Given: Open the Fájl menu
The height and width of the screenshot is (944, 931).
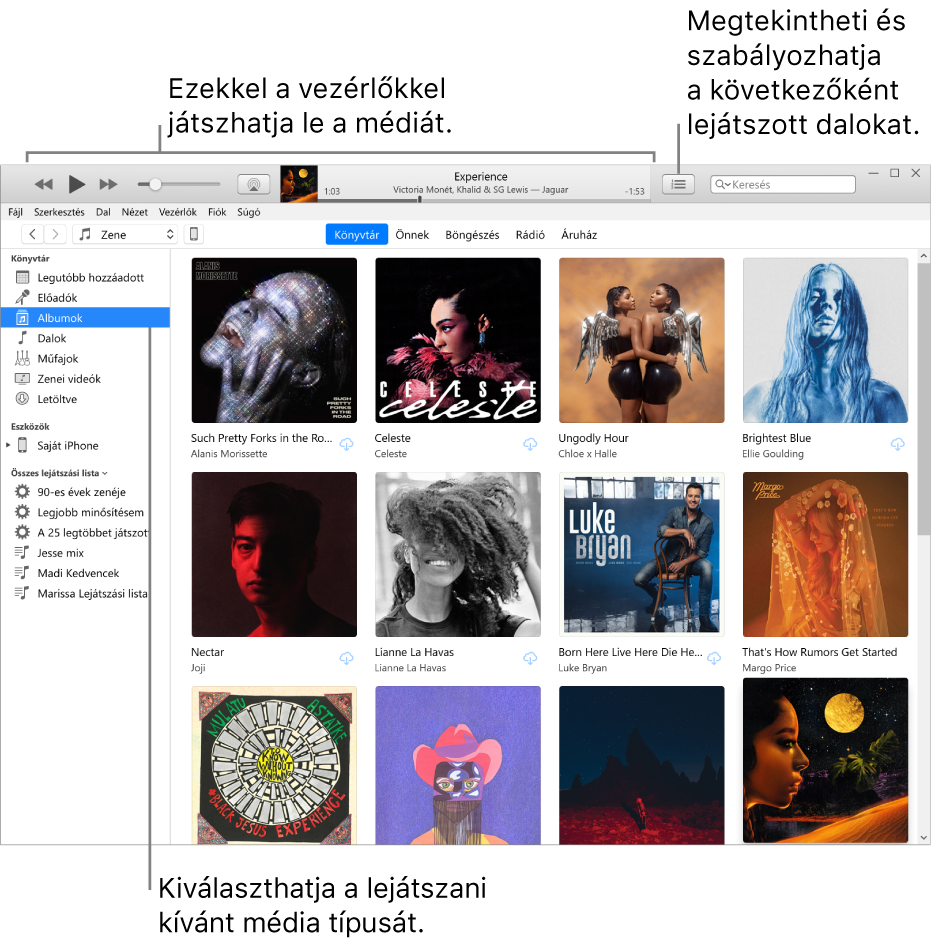Looking at the screenshot, I should click(15, 212).
